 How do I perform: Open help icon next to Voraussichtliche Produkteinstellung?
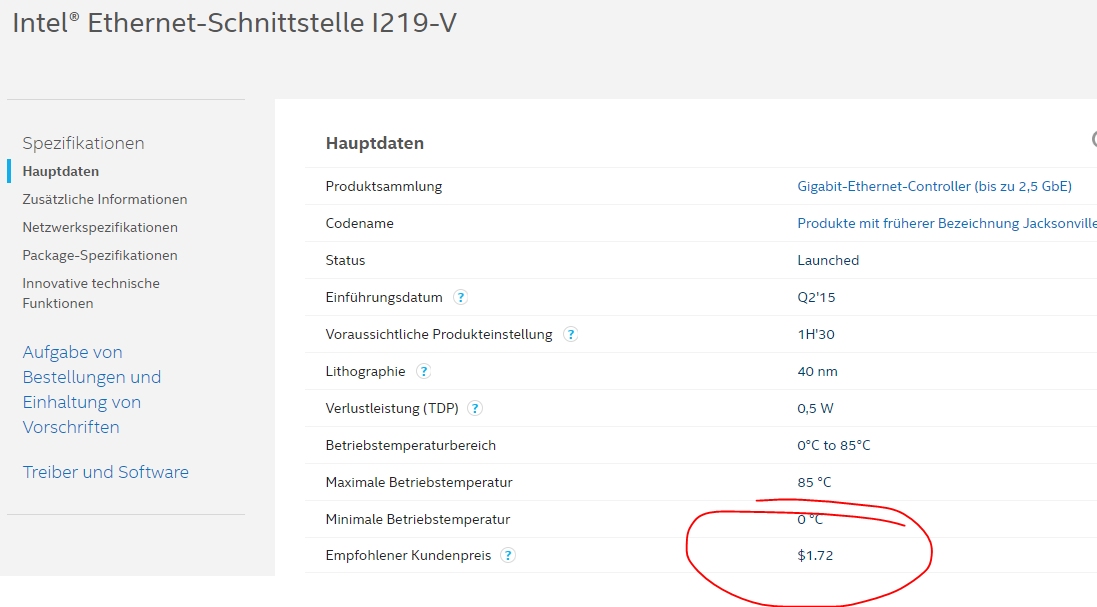click(571, 334)
